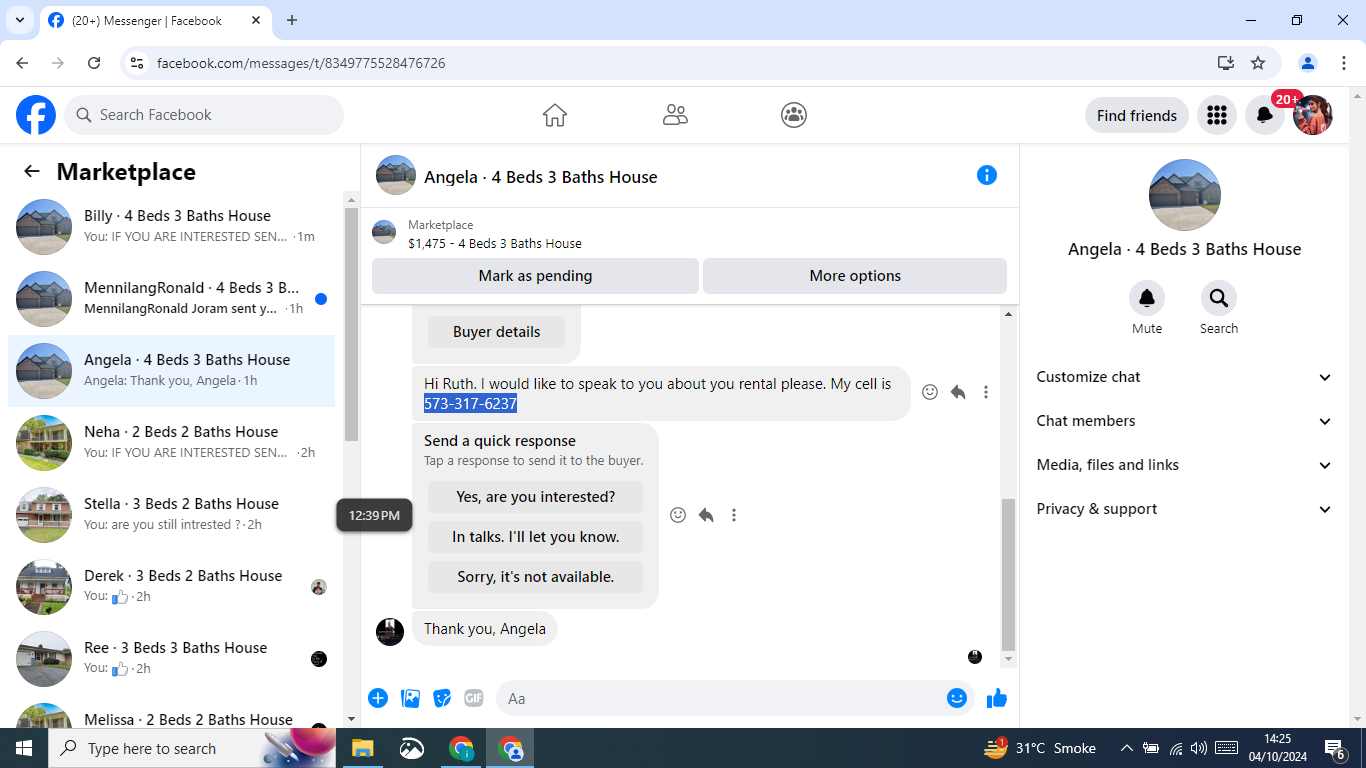Viewport: 1366px width, 768px height.
Task: Send 'In talks. I'll let you know.' response
Action: (x=535, y=537)
